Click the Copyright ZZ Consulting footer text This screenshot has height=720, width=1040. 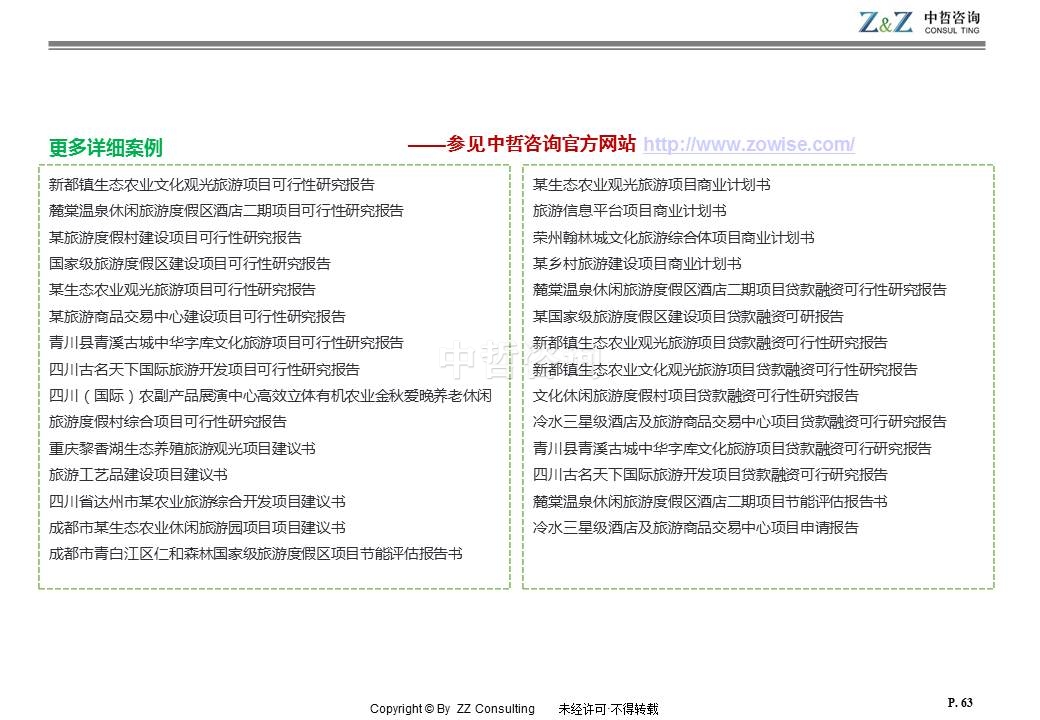point(452,709)
